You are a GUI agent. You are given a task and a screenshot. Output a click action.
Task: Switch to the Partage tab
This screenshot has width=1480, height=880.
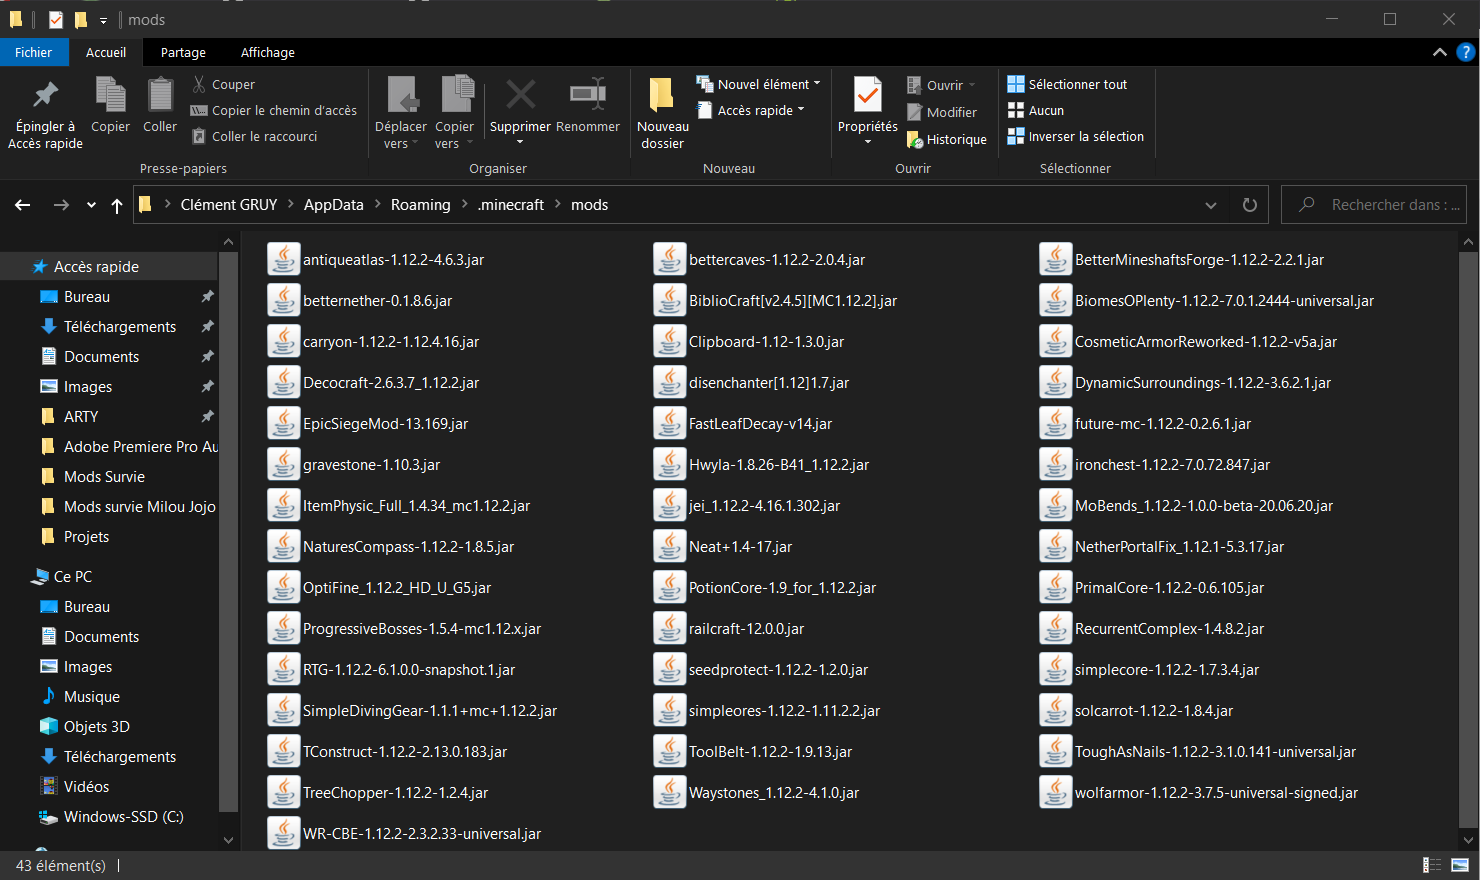click(183, 52)
